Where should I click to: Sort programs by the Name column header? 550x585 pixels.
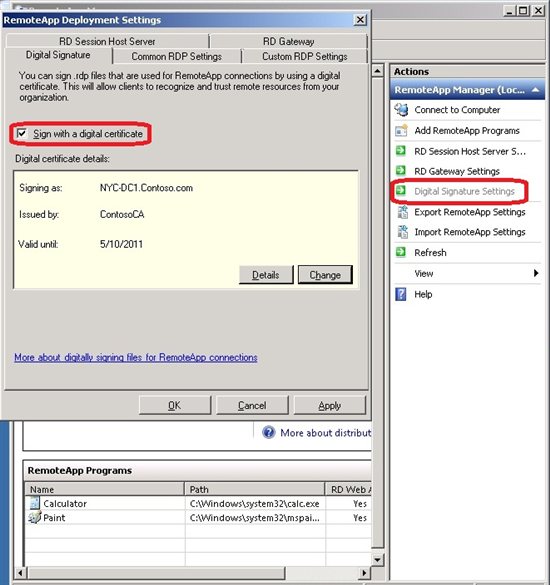[x=105, y=489]
